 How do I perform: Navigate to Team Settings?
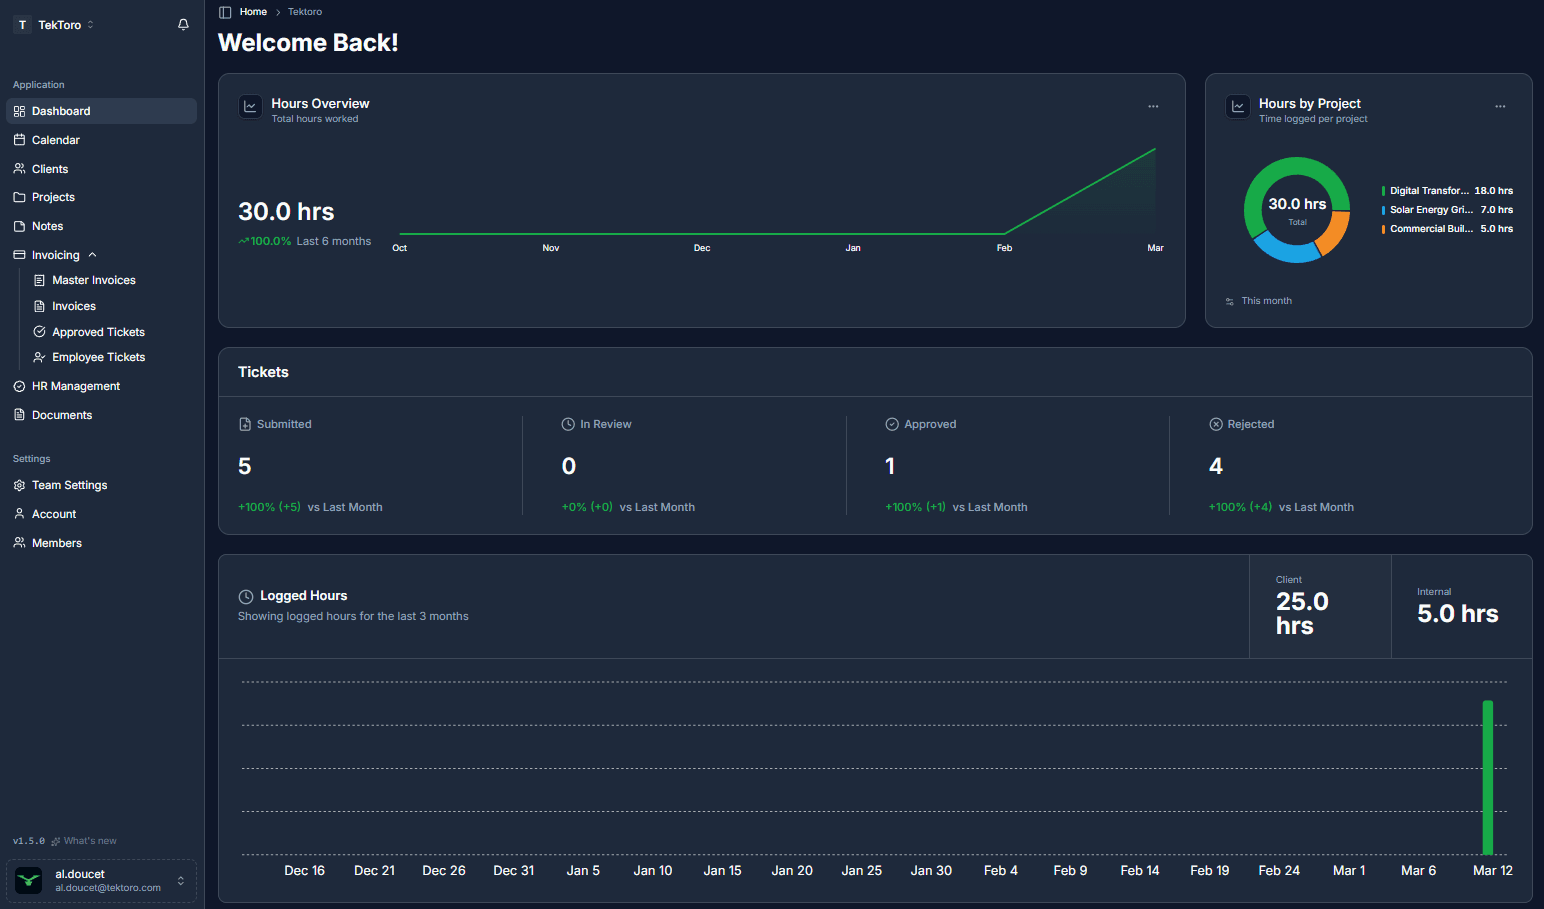click(x=70, y=485)
